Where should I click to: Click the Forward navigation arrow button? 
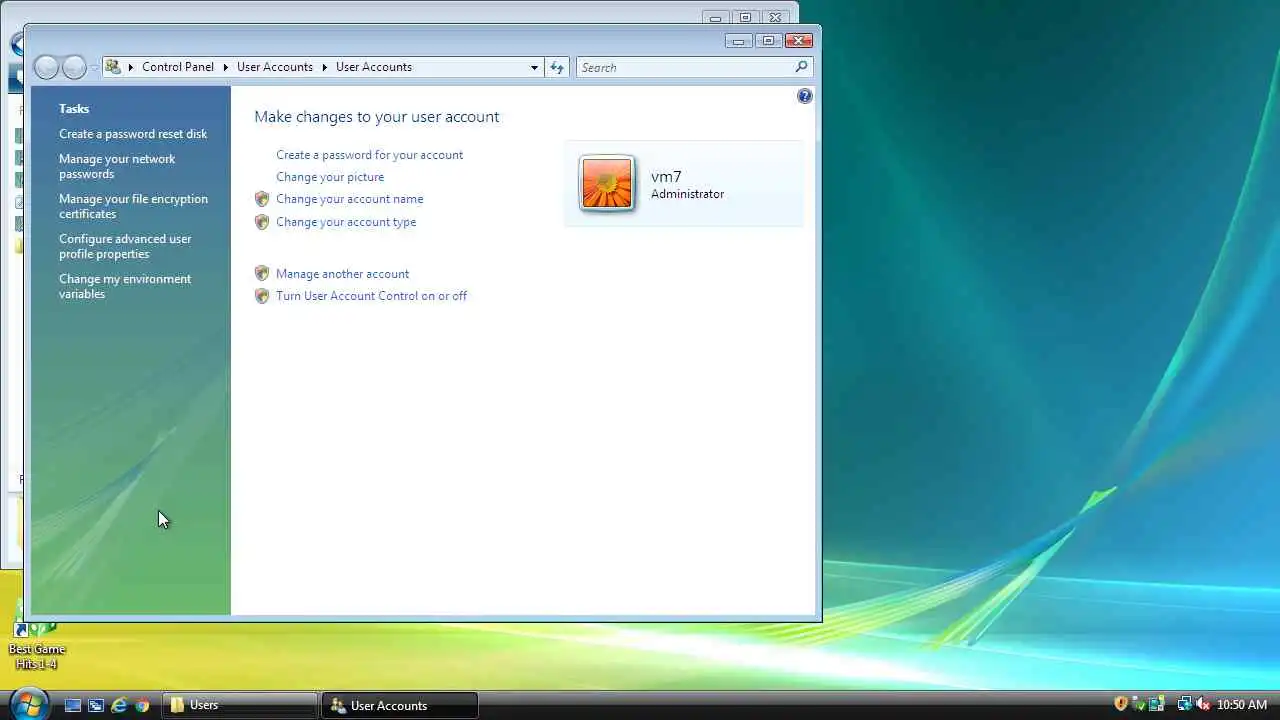[x=75, y=67]
